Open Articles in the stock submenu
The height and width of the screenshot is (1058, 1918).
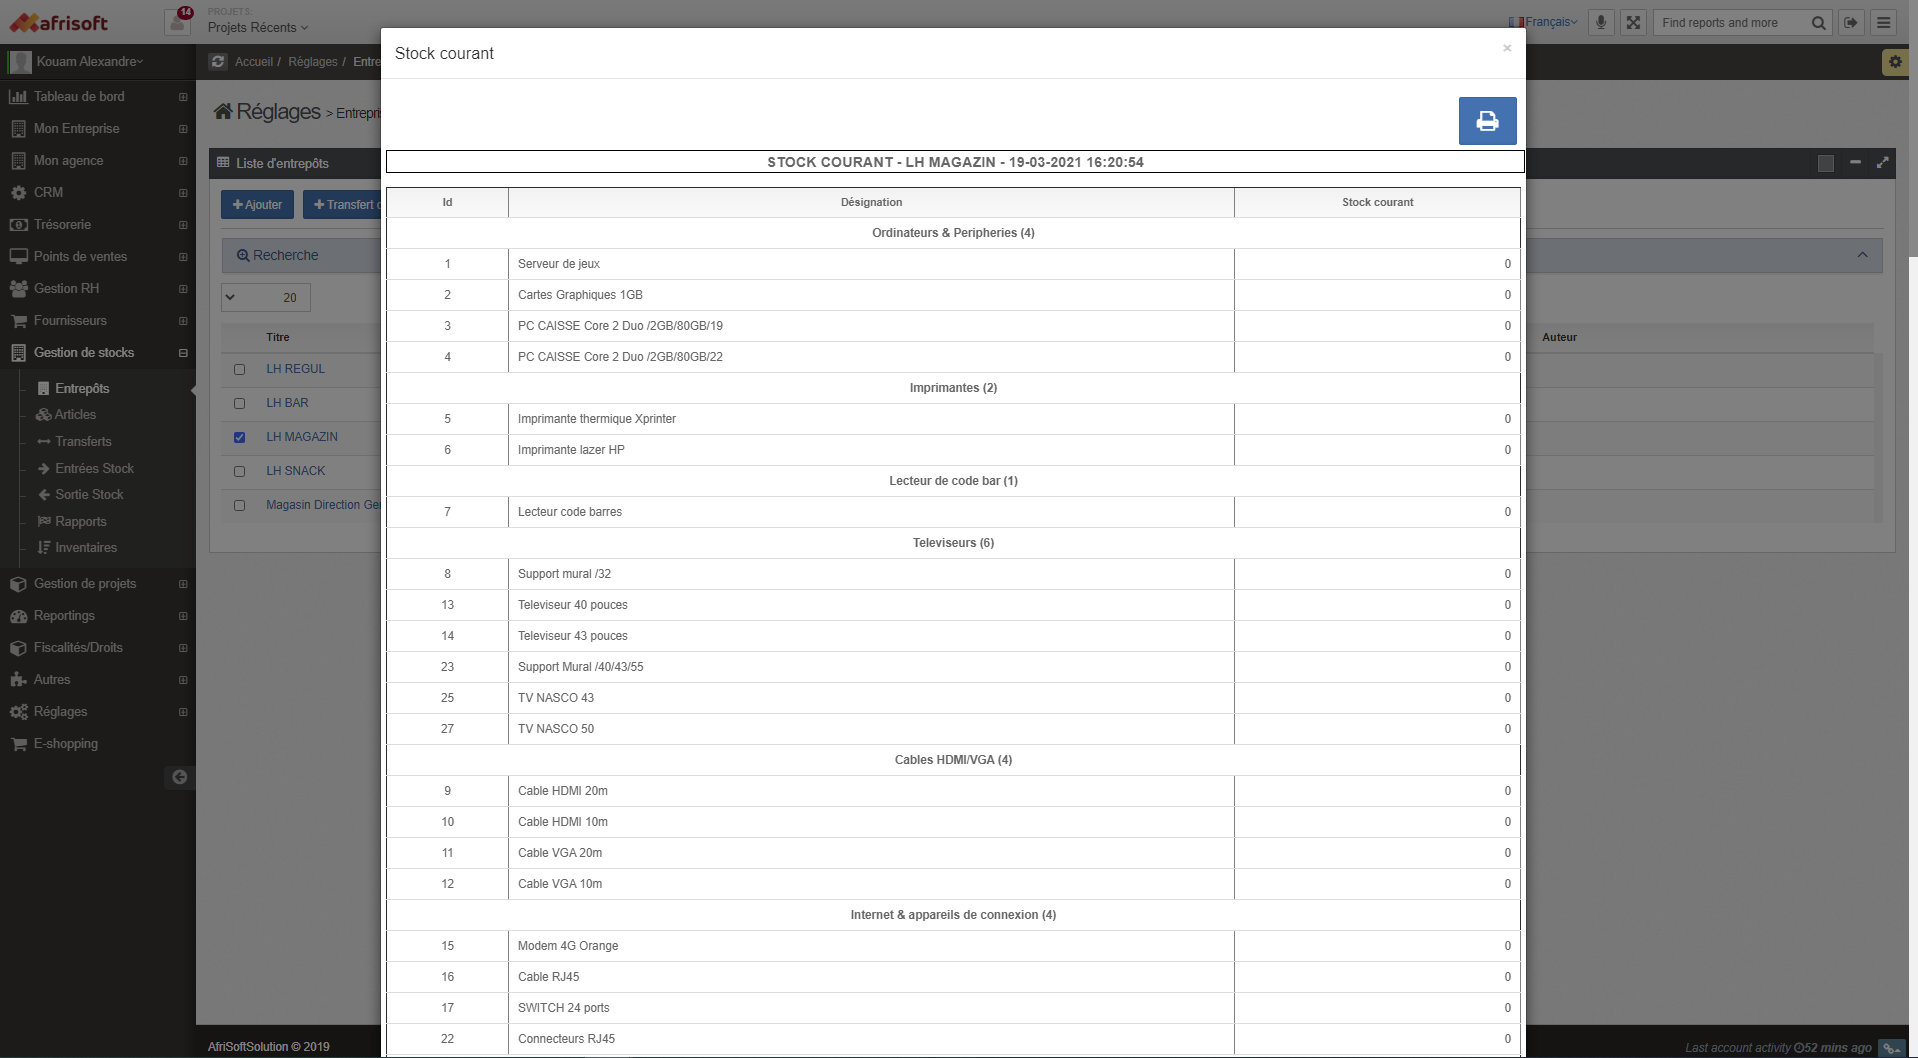point(75,415)
